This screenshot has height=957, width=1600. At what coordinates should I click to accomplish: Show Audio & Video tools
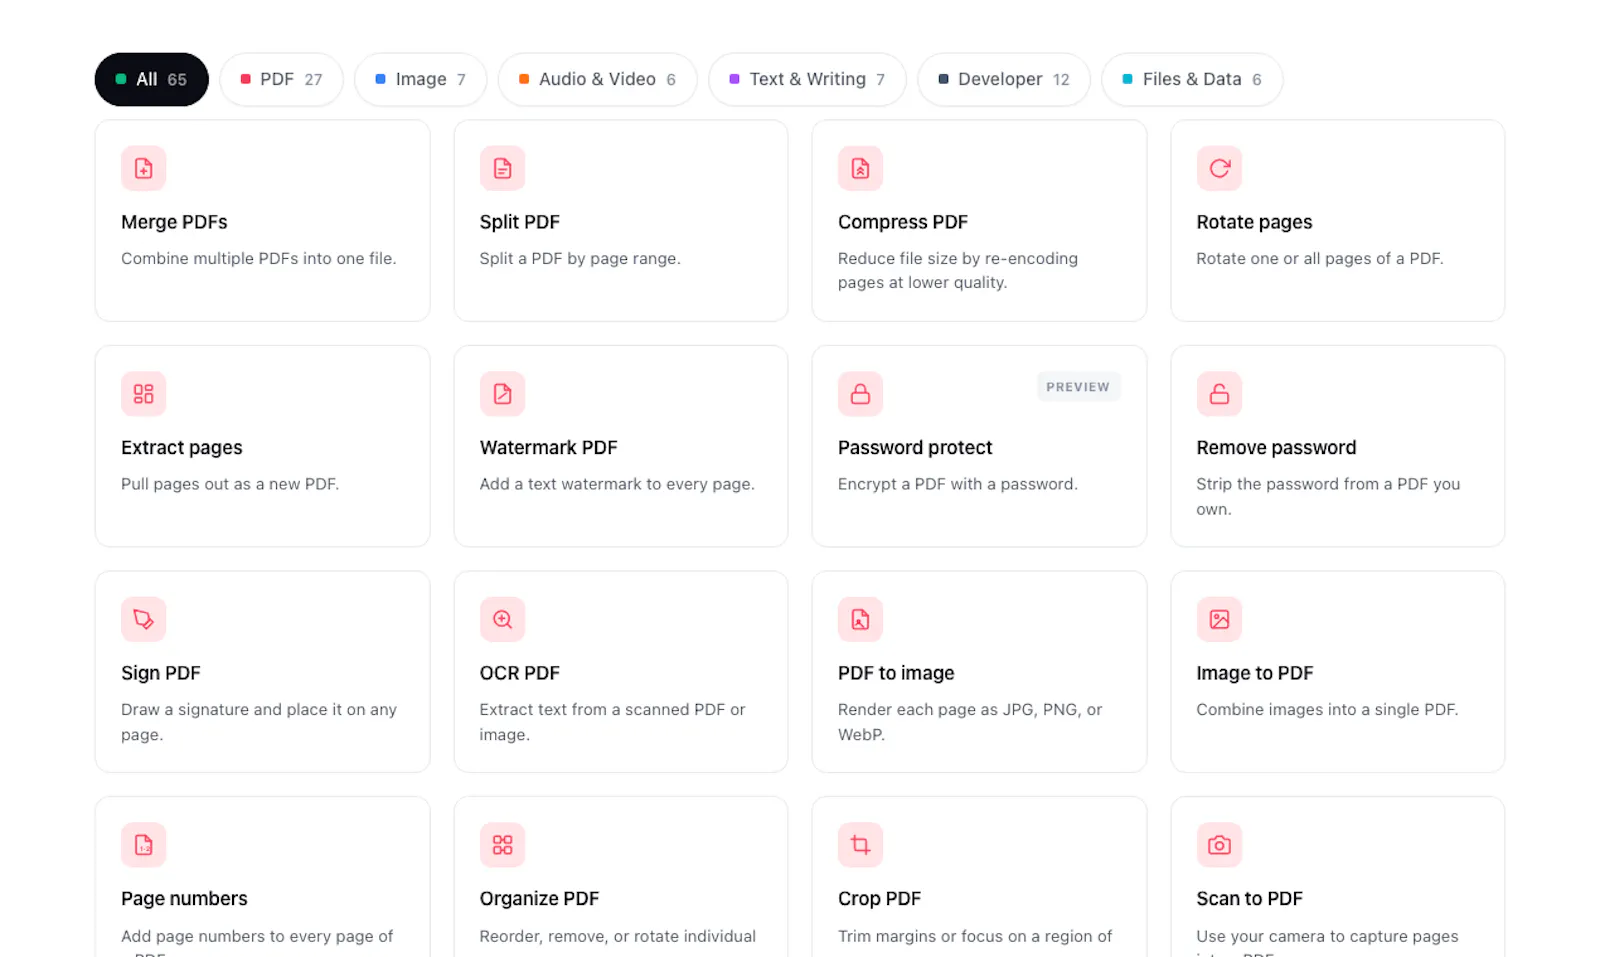pyautogui.click(x=597, y=79)
